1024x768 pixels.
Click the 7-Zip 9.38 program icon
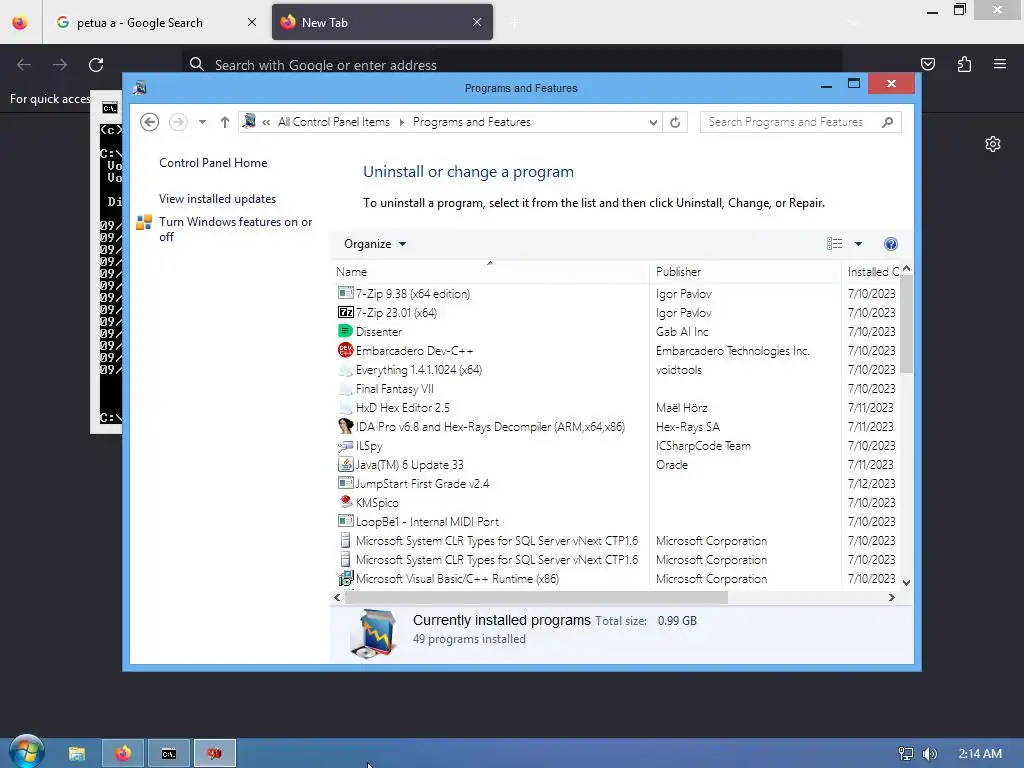(x=345, y=293)
